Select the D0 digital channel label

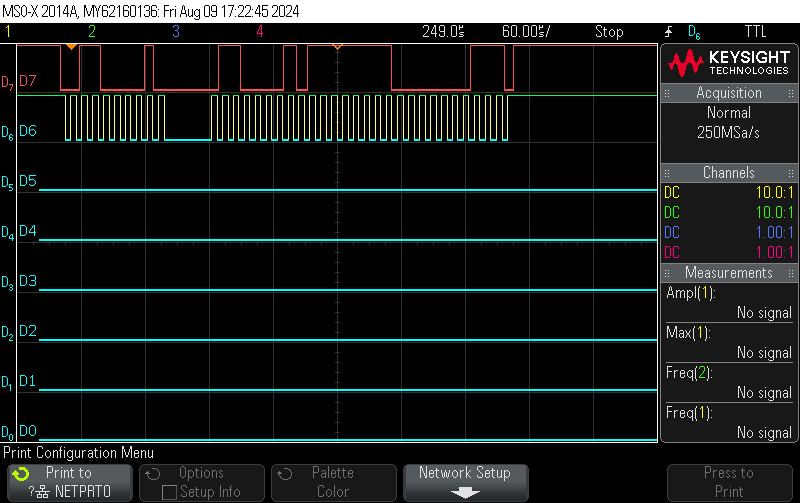click(28, 431)
